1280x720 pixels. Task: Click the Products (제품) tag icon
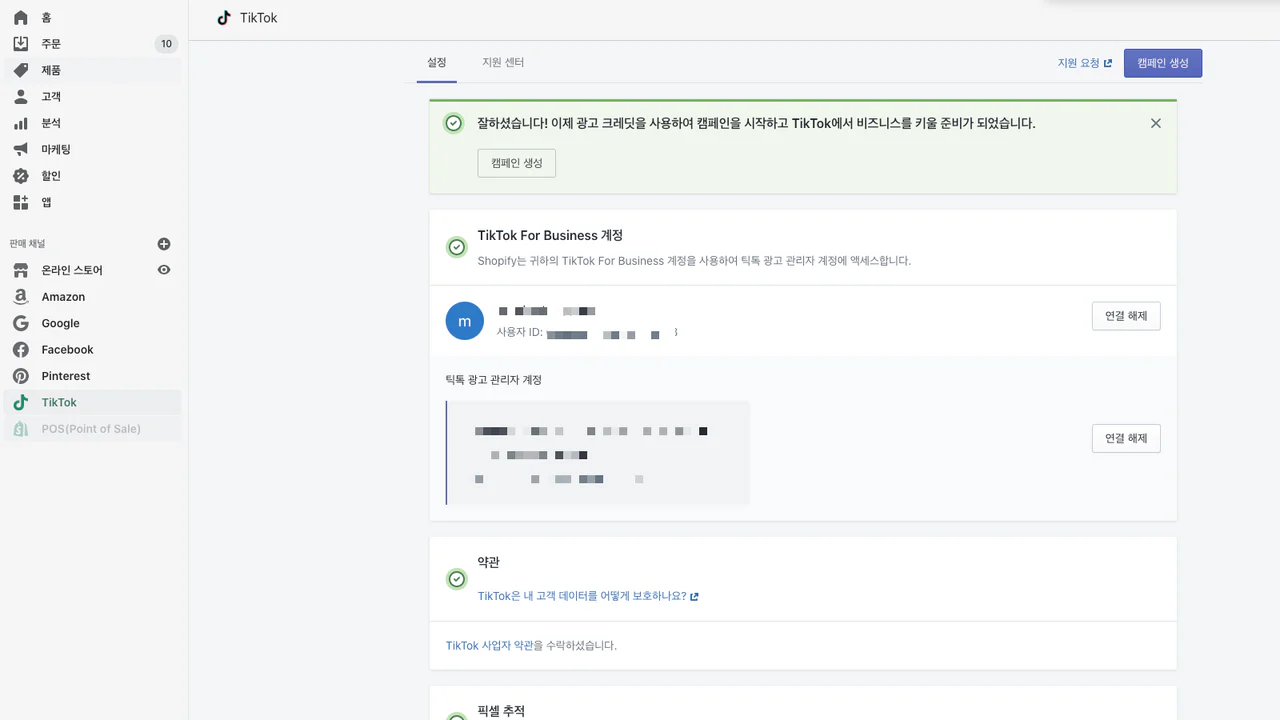(x=21, y=70)
